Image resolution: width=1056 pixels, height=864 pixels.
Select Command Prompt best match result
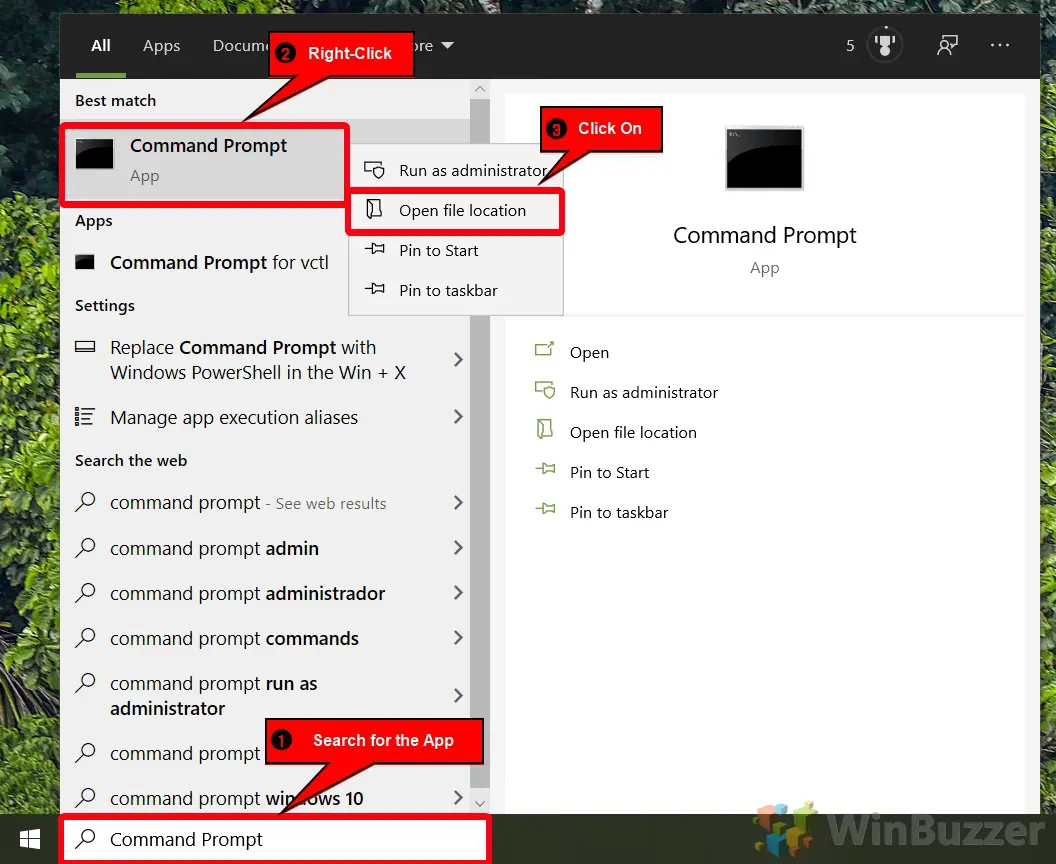[204, 162]
